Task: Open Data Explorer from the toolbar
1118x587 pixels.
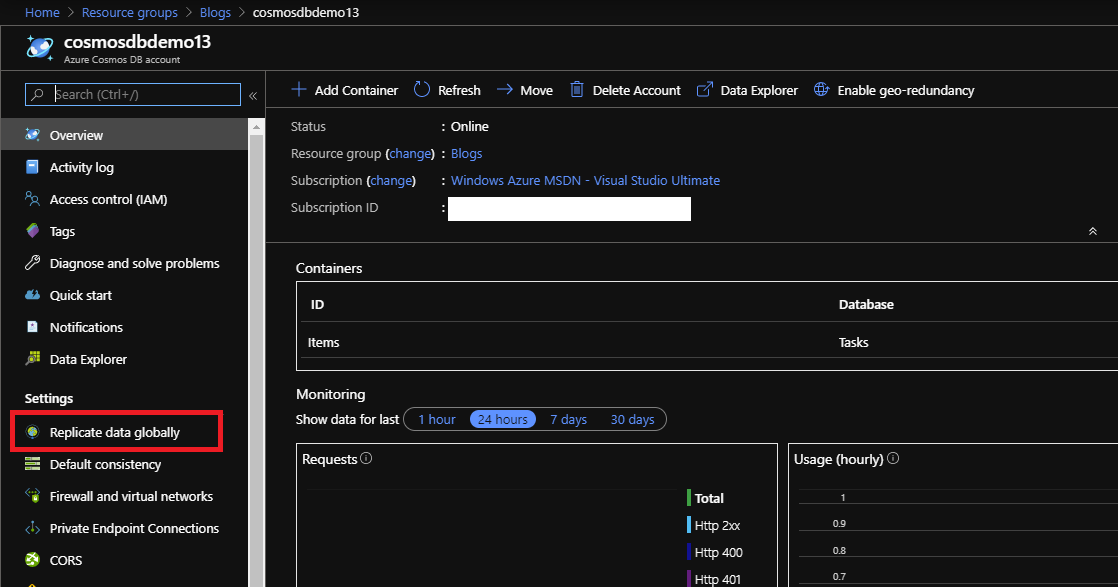Action: (x=704, y=89)
